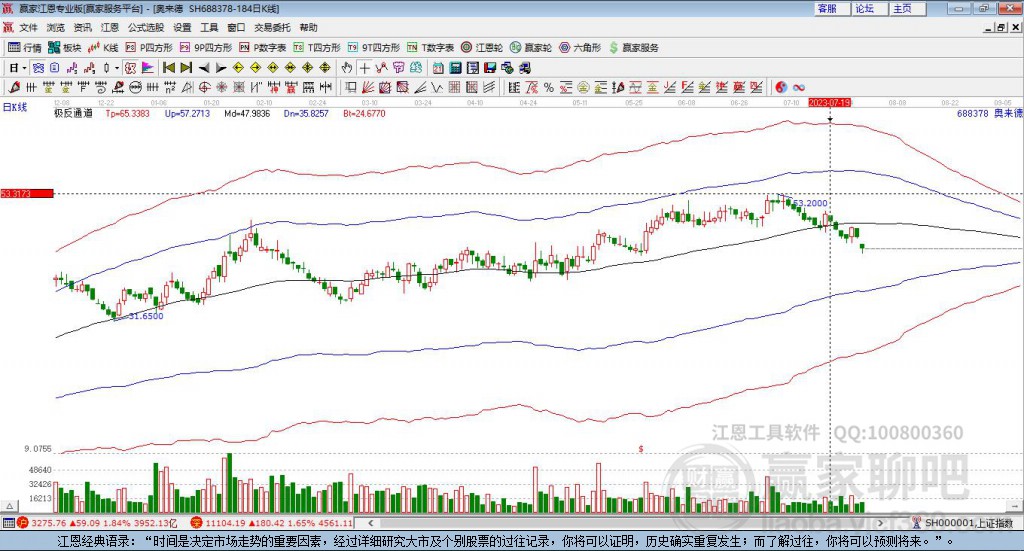The image size is (1024, 551).
Task: Click the yellow diamond with left arrow
Action: tap(238, 68)
